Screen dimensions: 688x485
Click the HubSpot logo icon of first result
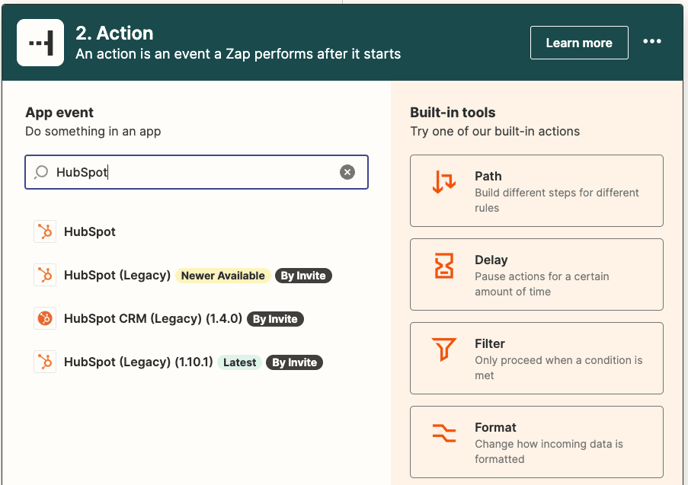point(45,232)
